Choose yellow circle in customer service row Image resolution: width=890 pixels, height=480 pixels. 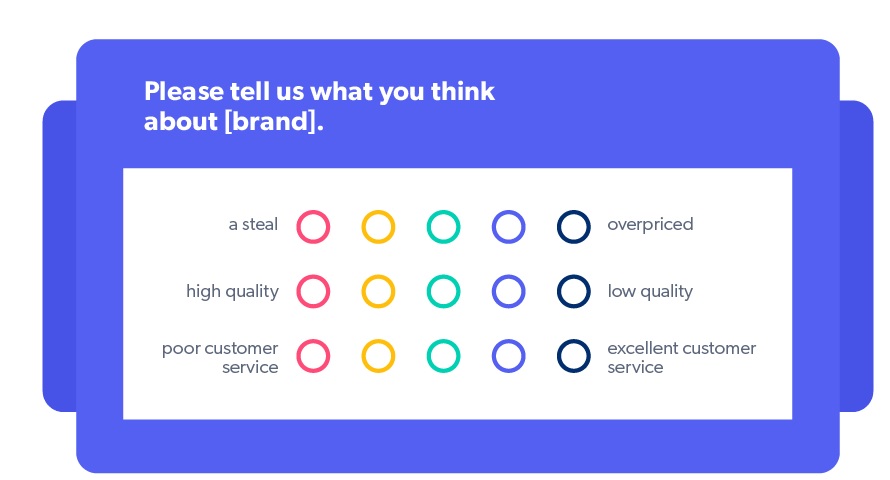378,356
